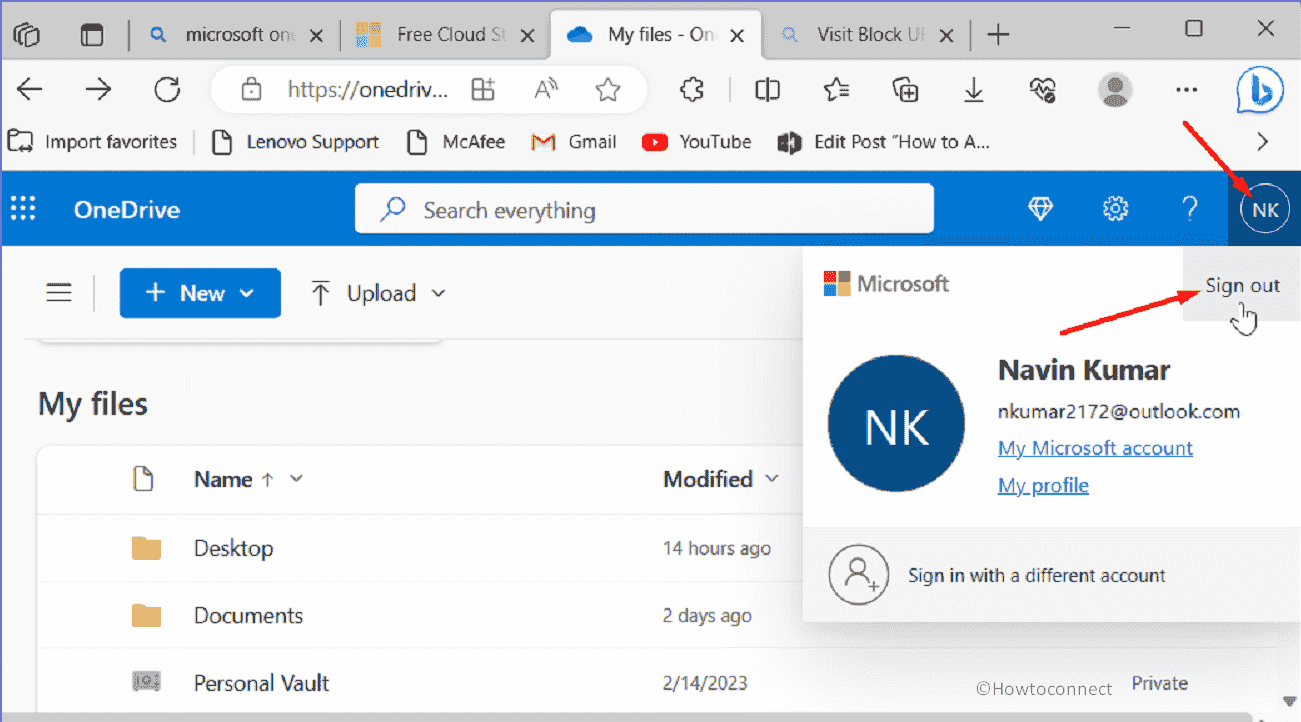Open the Favorites list icon
Screen dimensions: 1301x722
coord(836,90)
